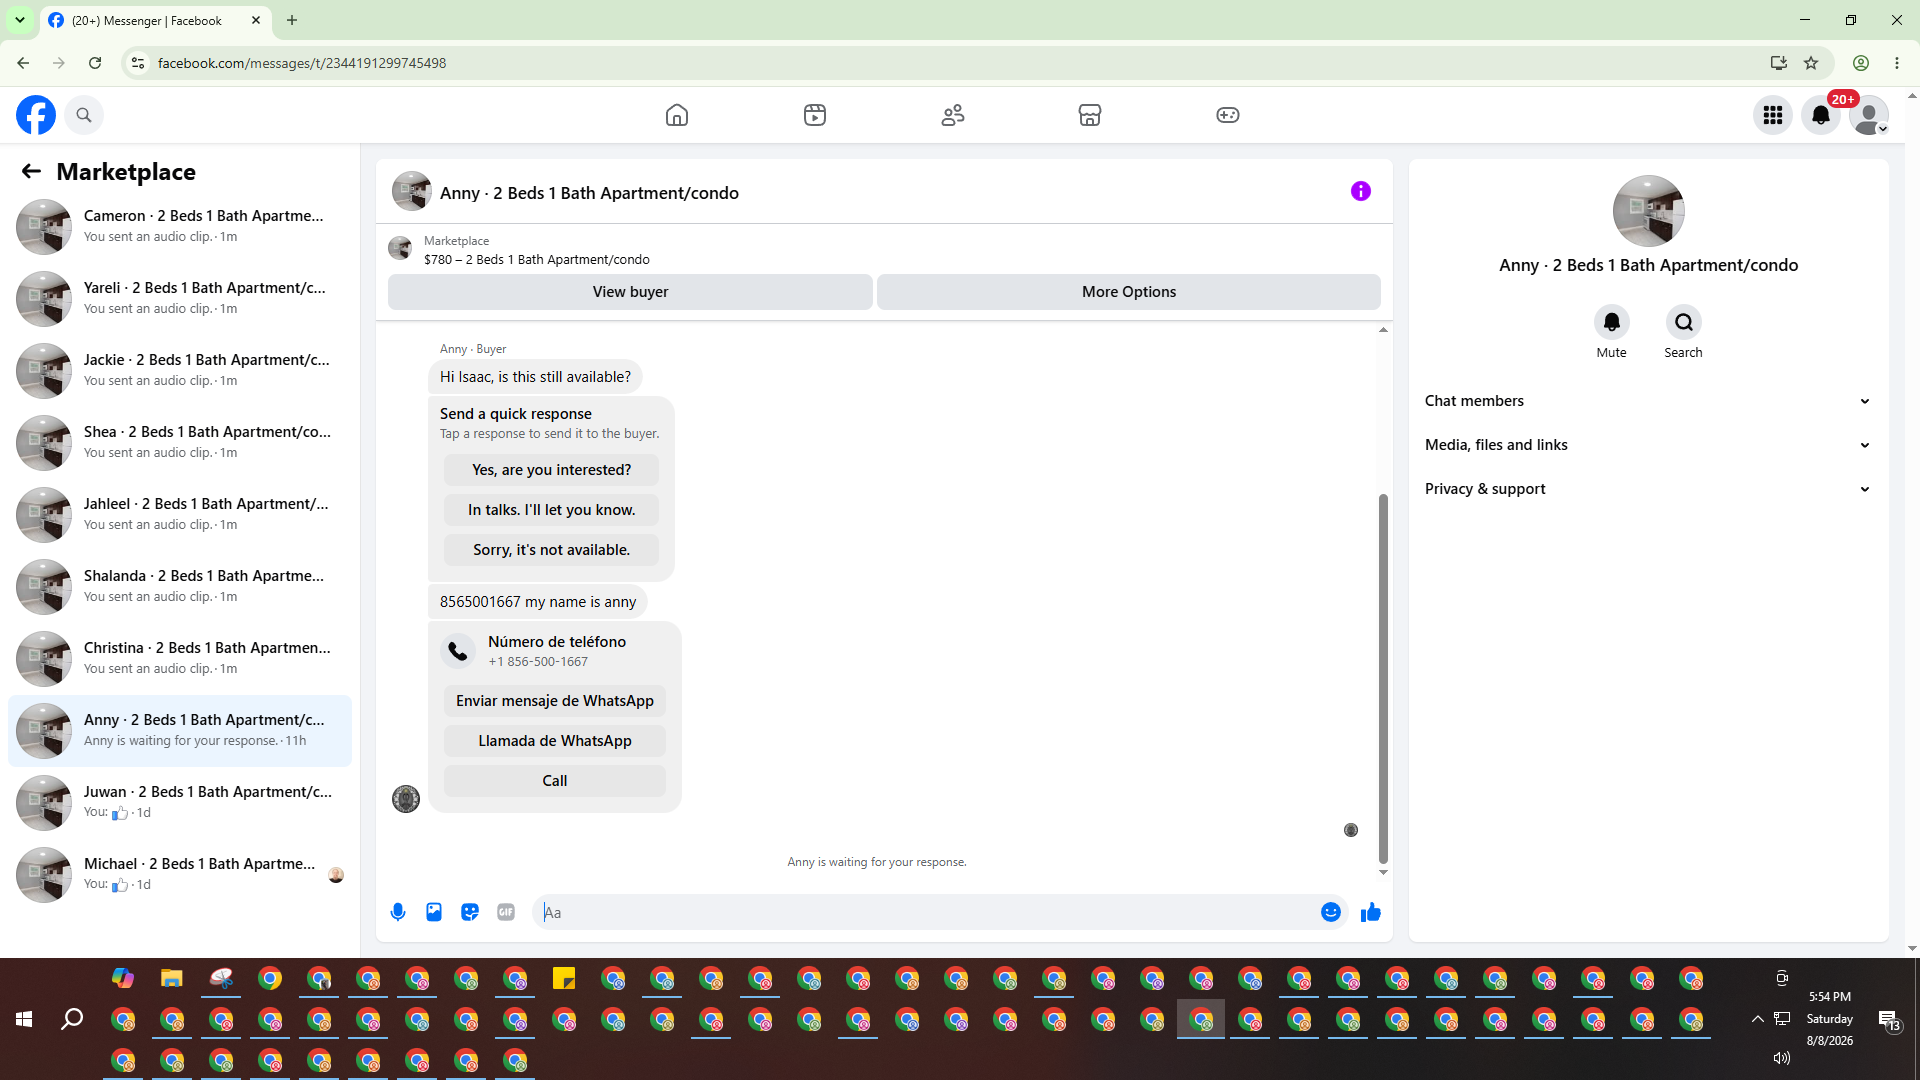The width and height of the screenshot is (1920, 1080).
Task: Click the Call button
Action: pos(555,781)
